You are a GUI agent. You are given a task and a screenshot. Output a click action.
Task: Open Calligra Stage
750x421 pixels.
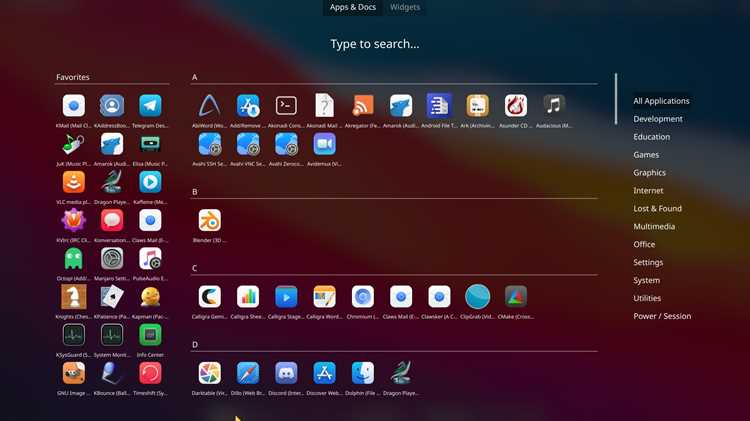[286, 297]
